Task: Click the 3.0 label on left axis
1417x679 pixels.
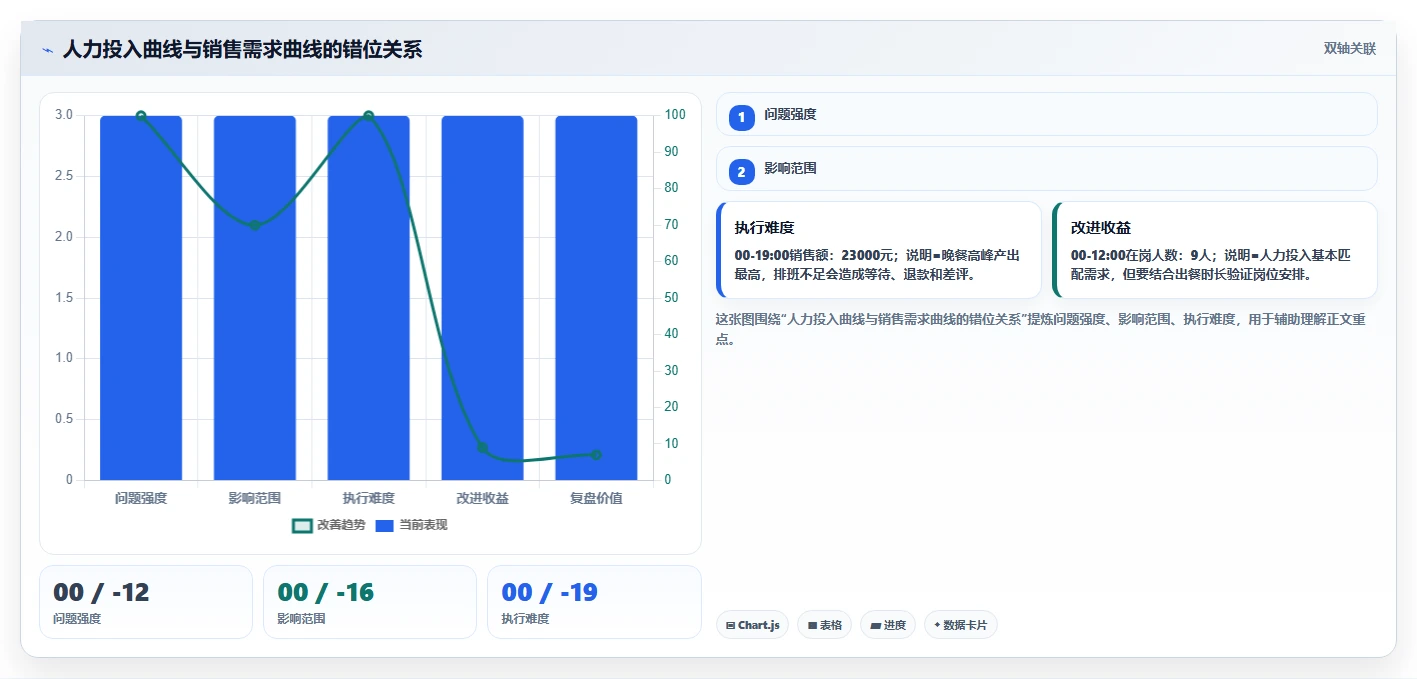Action: [x=64, y=115]
